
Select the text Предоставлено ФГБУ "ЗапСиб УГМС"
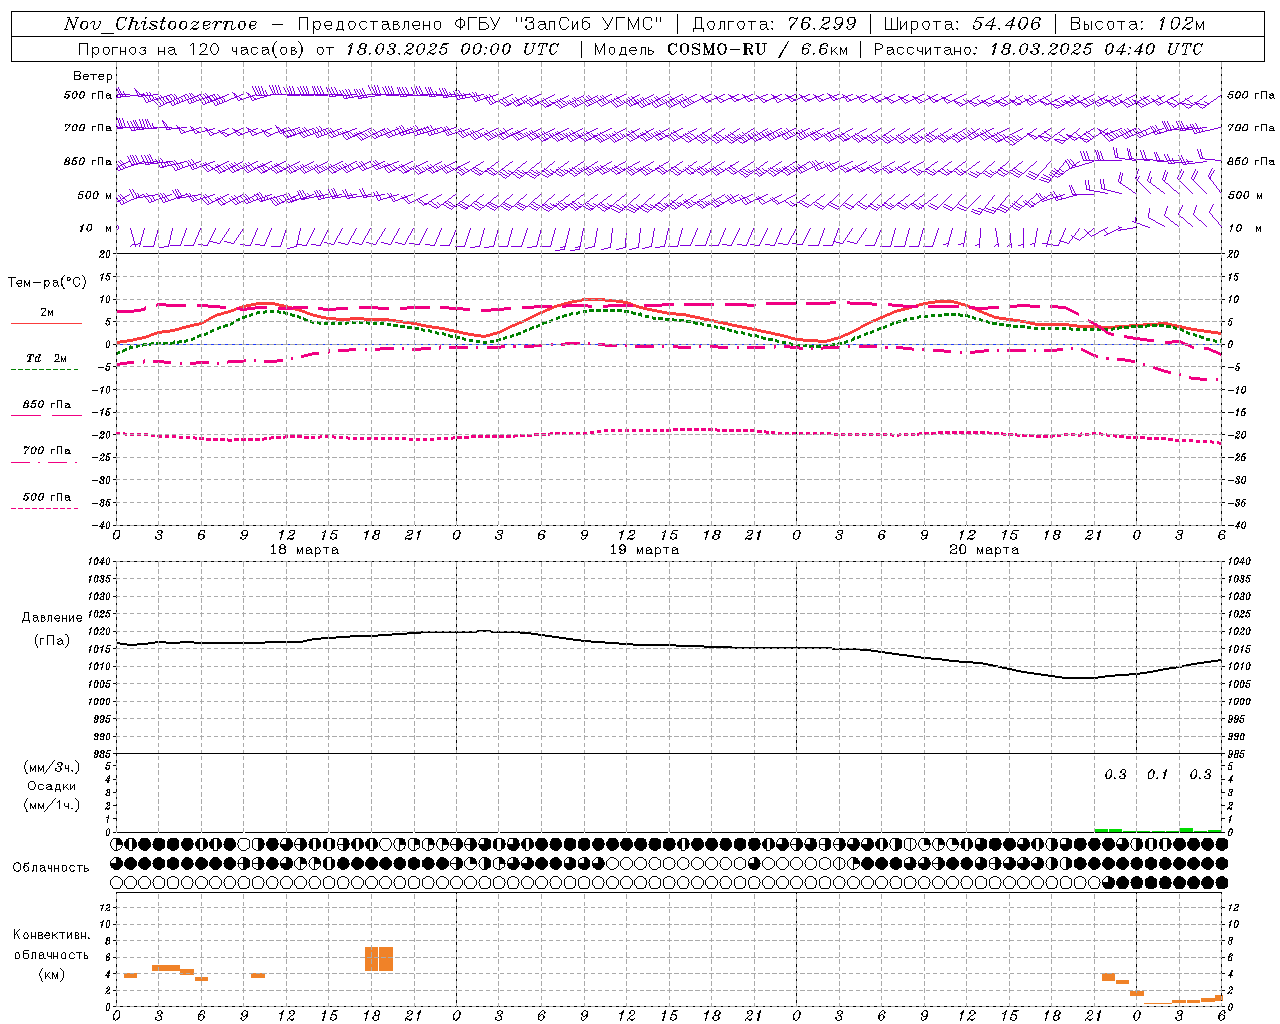480,24
